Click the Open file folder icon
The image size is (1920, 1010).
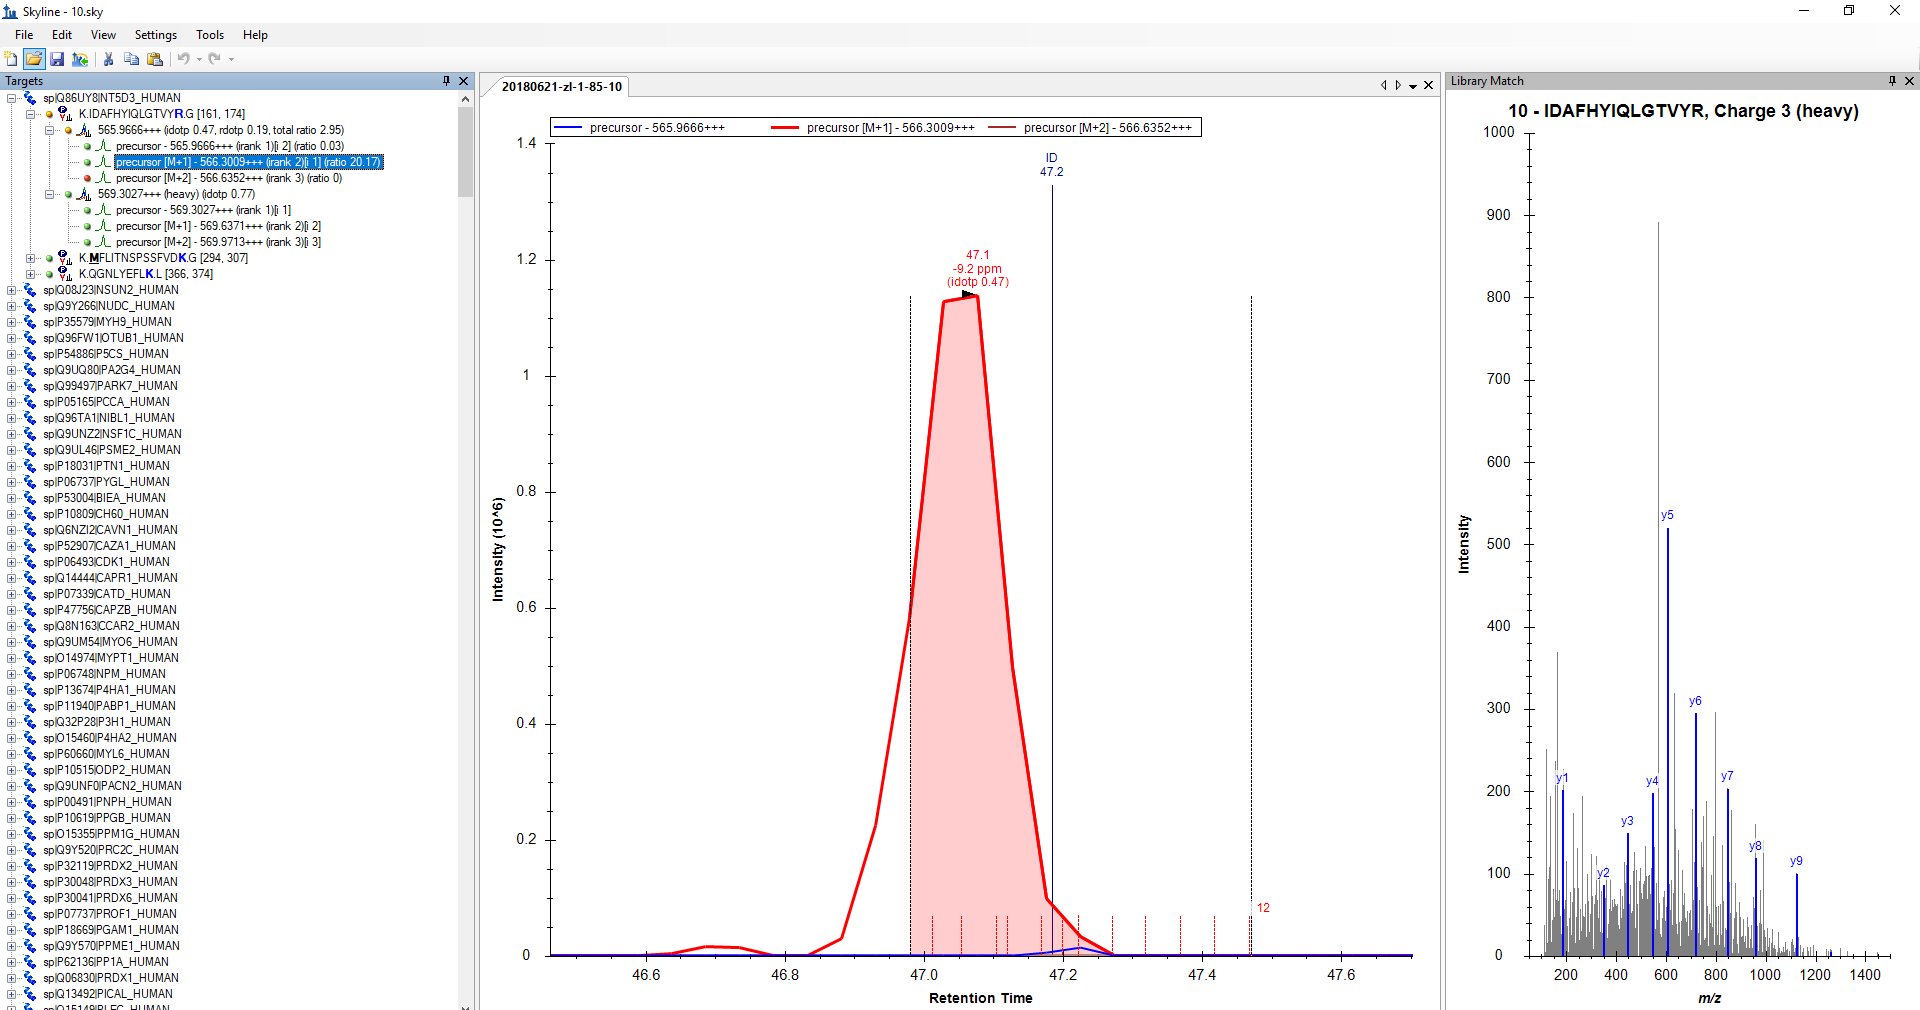(34, 59)
